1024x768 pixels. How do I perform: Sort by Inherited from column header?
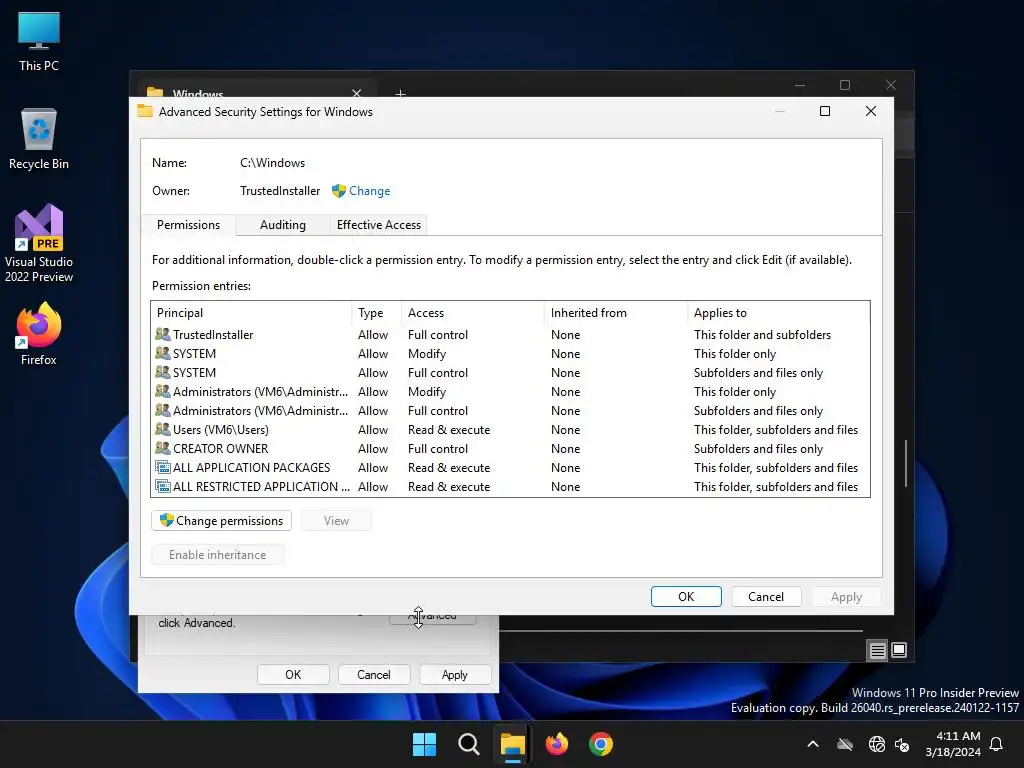[616, 313]
